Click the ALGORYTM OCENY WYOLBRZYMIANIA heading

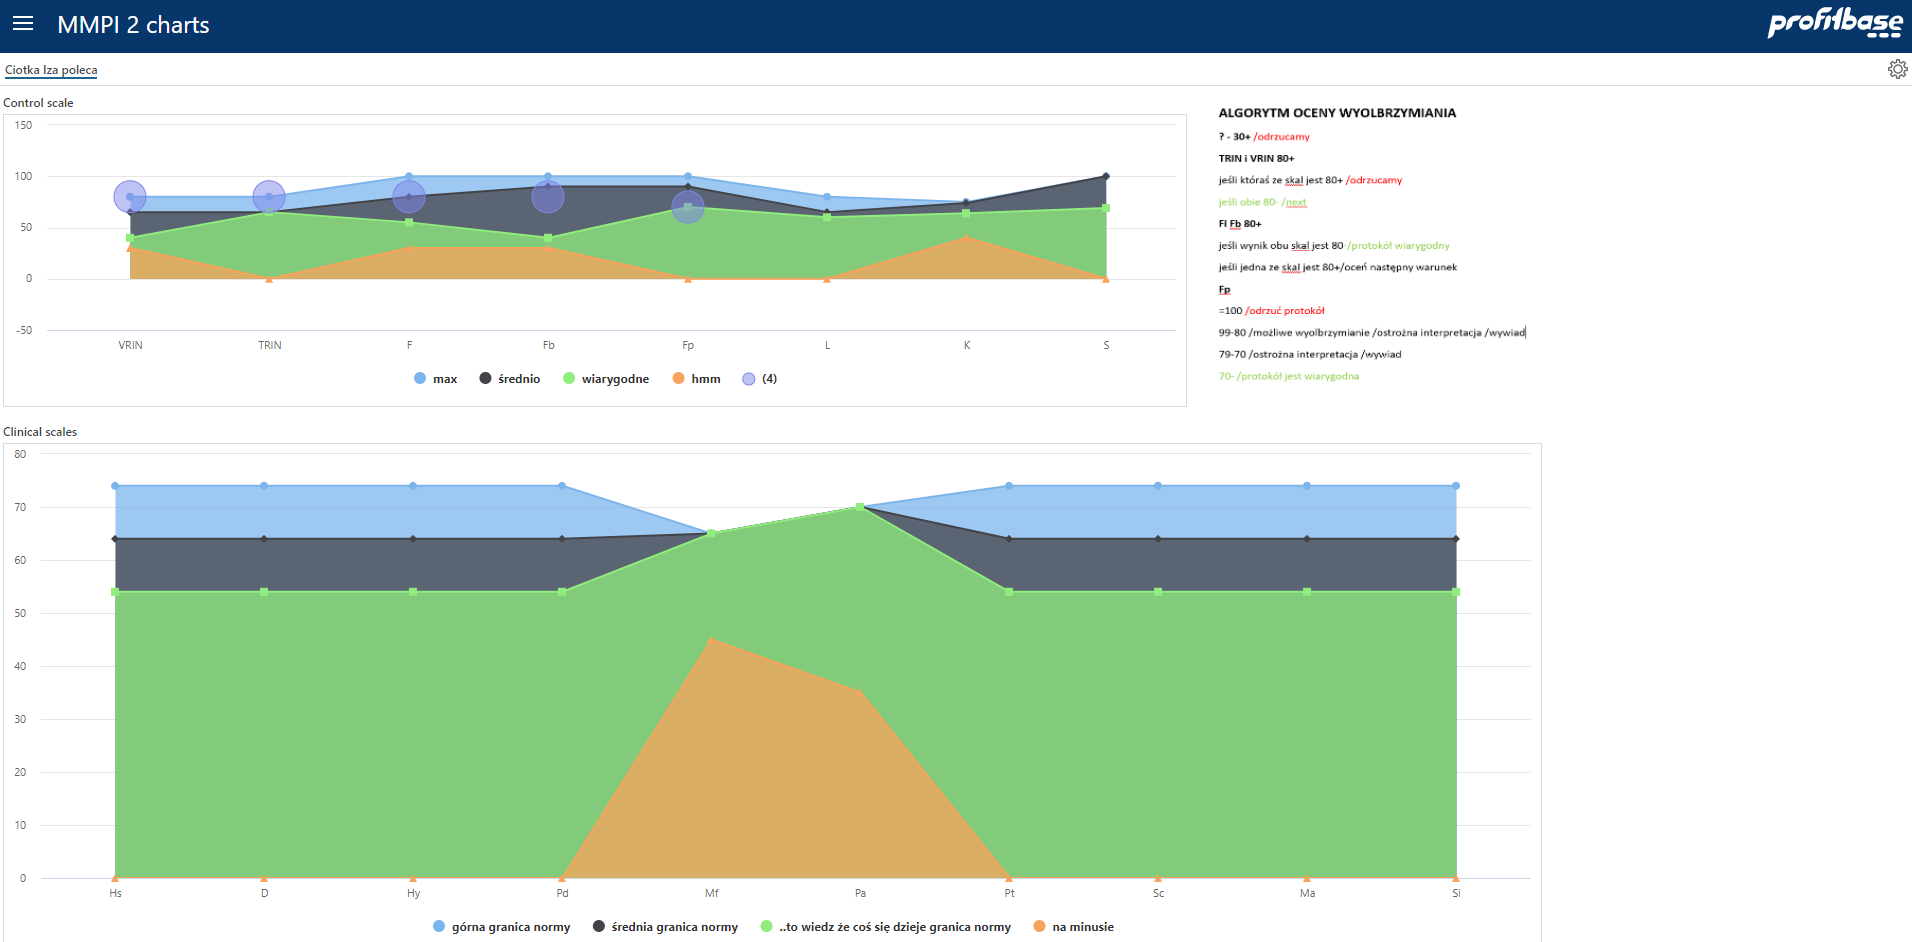tap(1337, 113)
